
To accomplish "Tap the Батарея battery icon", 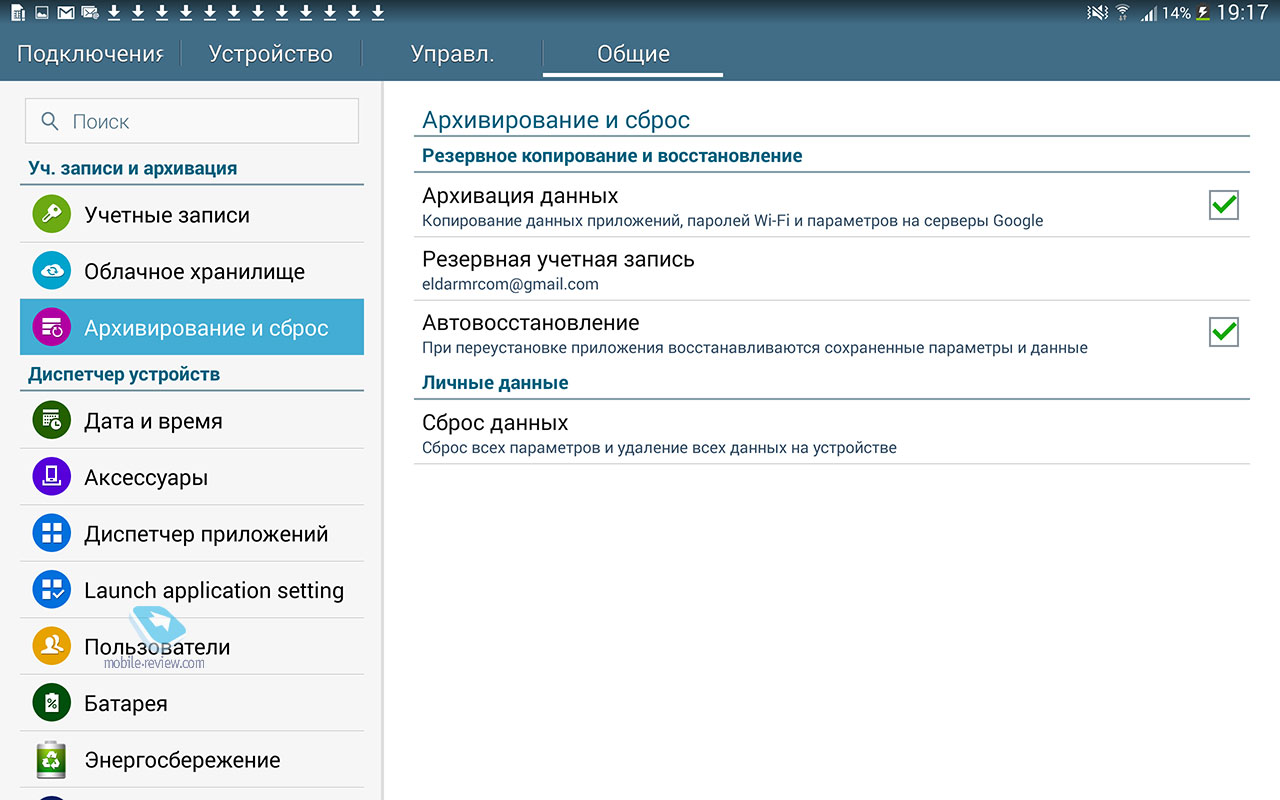I will (51, 703).
